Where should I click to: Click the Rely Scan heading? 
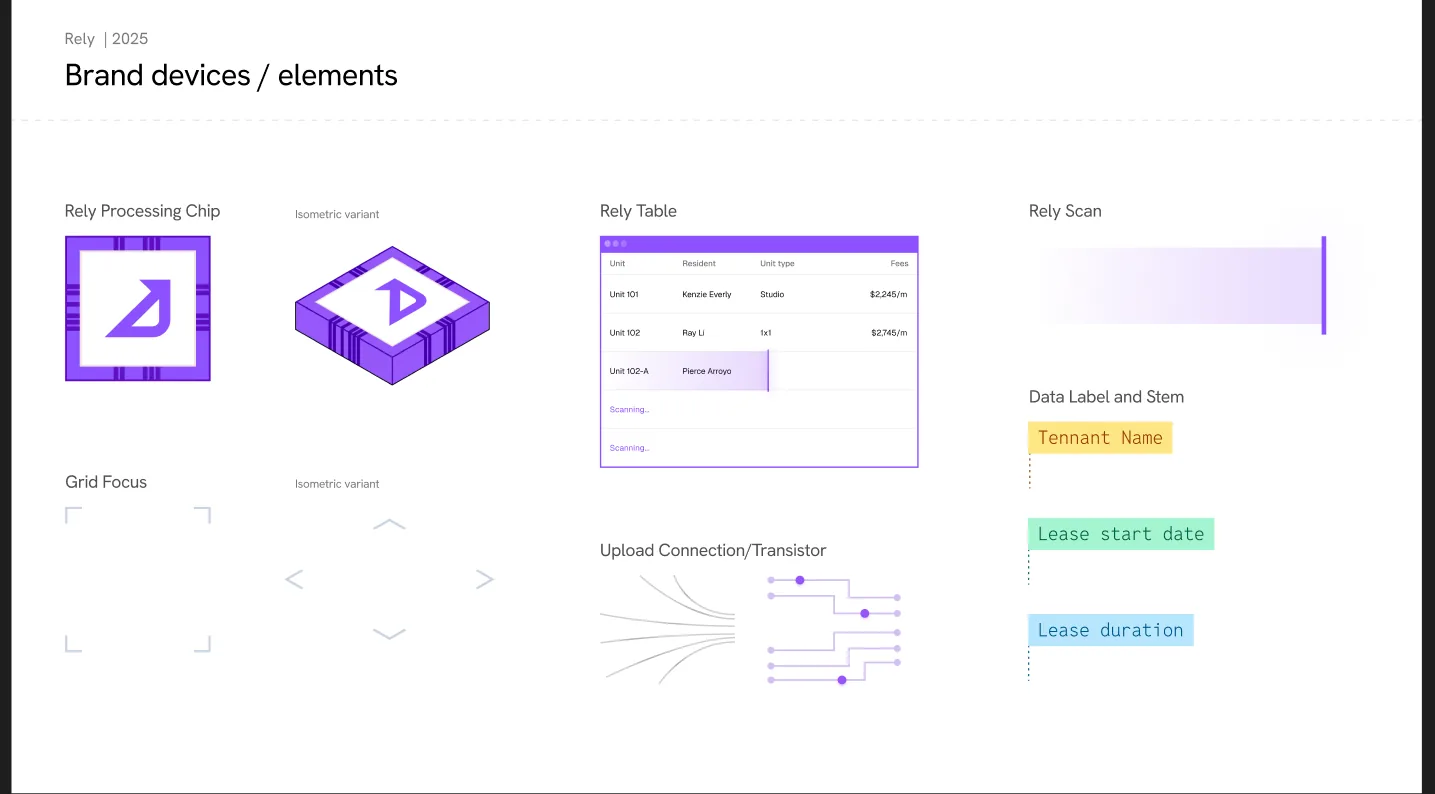pos(1065,211)
